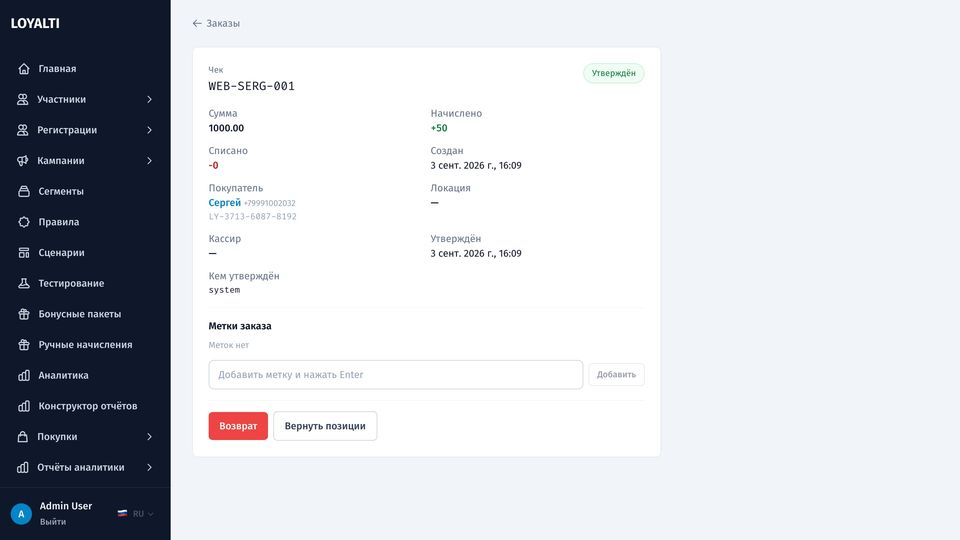960x540 pixels.
Task: Click the written-off value -0
Action: [213, 165]
